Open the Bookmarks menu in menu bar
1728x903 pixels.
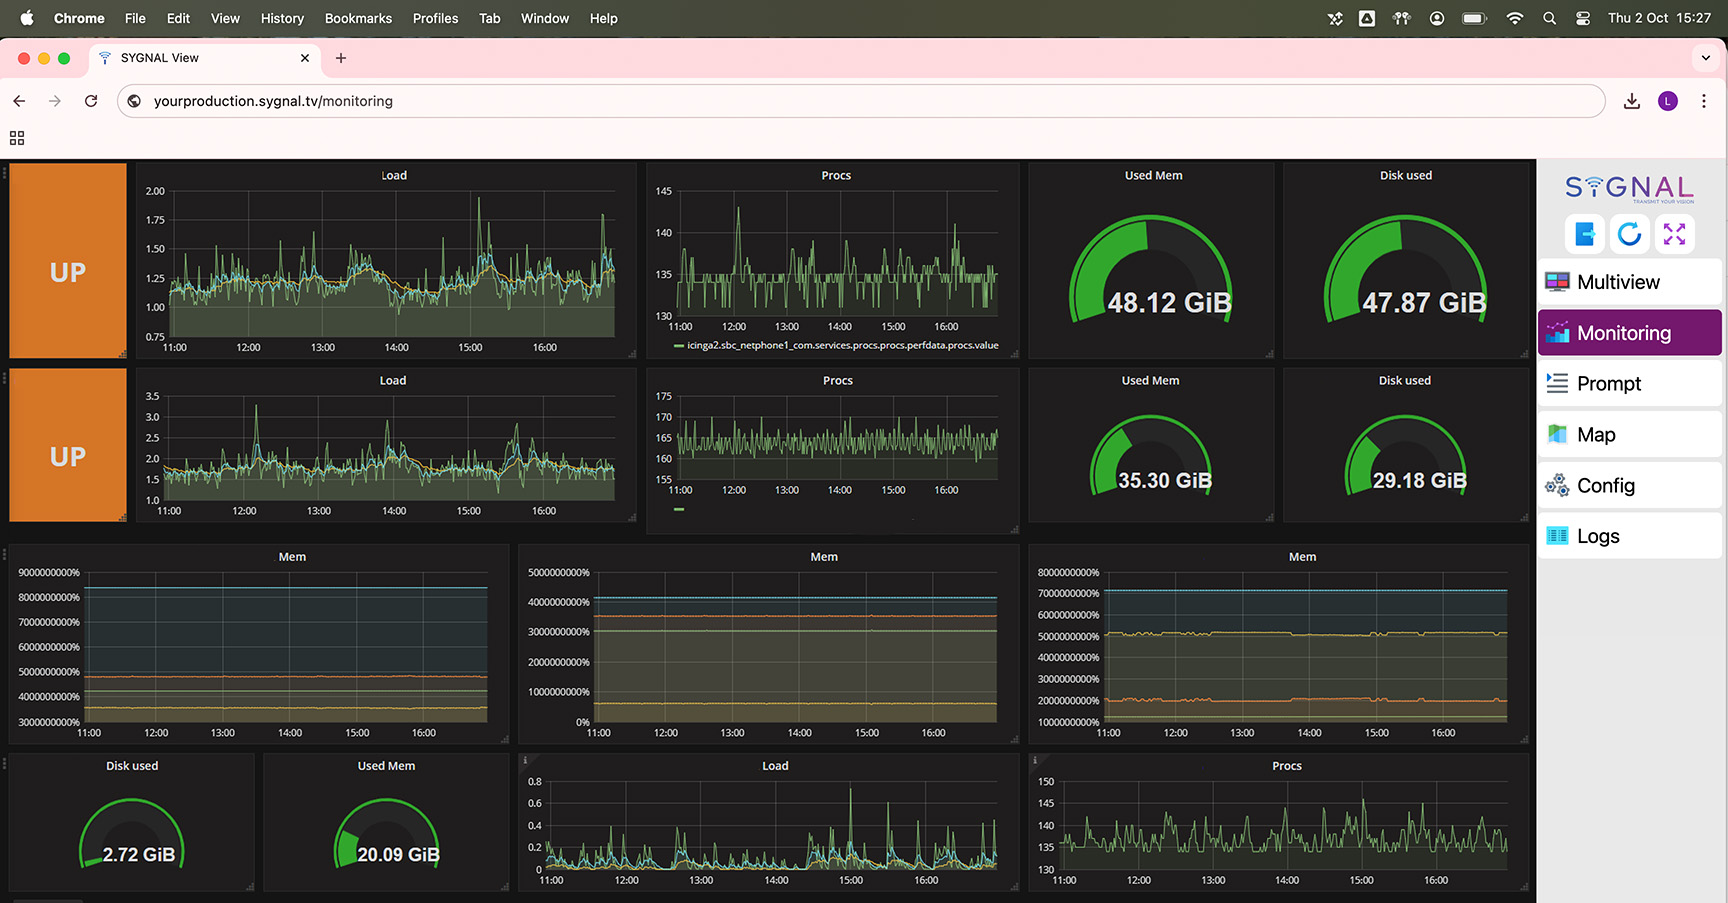[358, 18]
